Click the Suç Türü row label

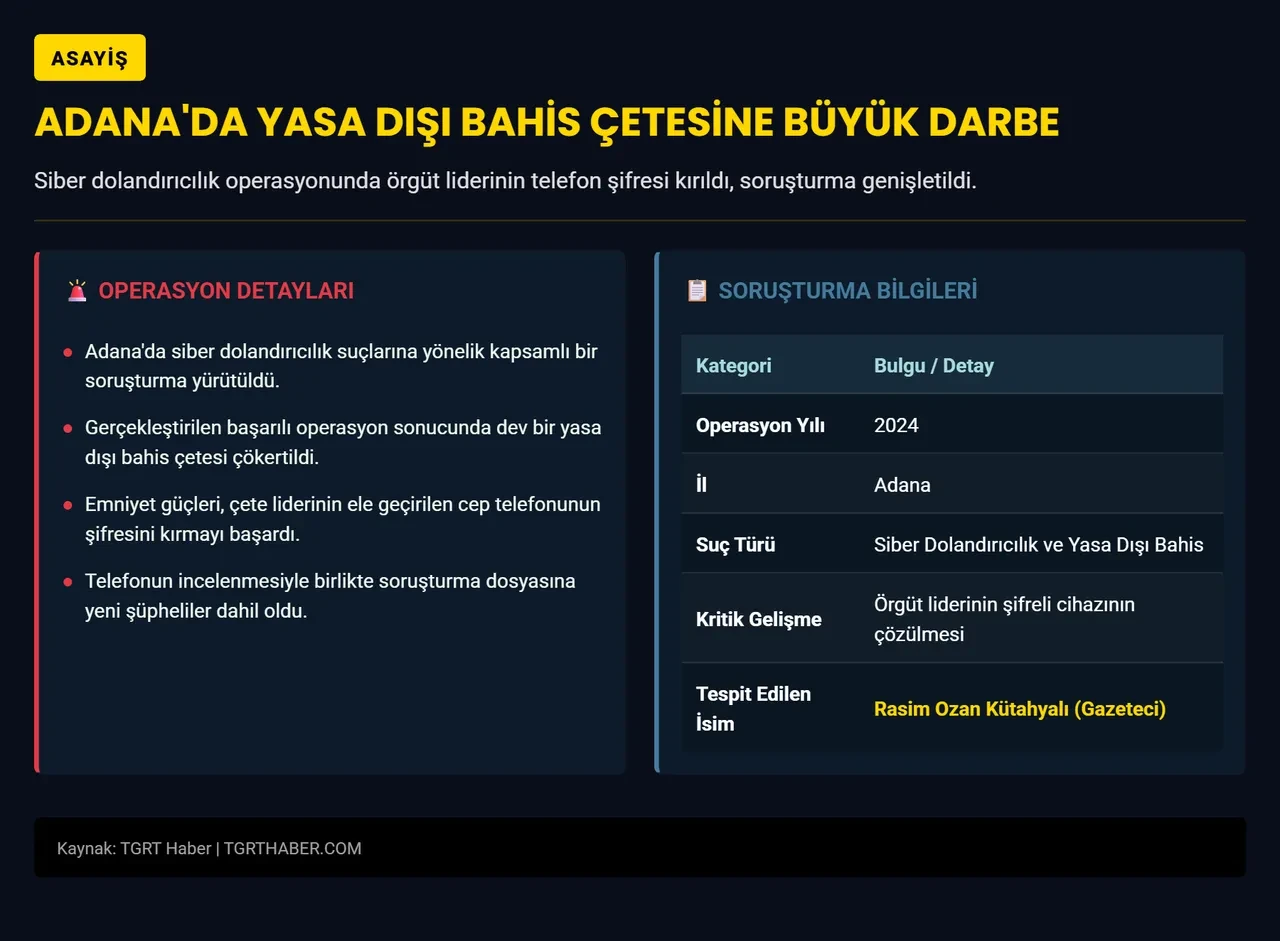coord(735,545)
